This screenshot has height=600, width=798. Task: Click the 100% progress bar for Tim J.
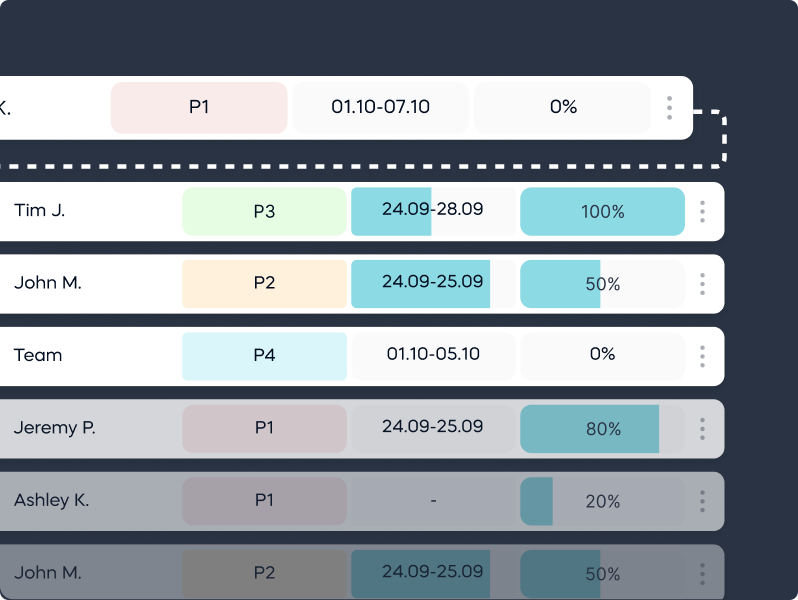tap(602, 212)
